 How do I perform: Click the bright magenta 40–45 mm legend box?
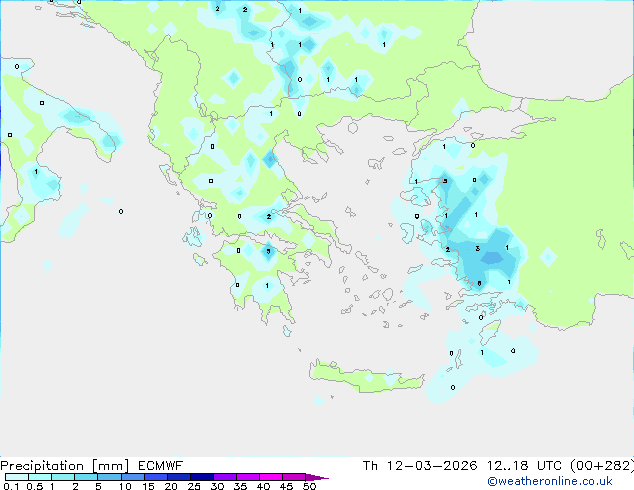[x=271, y=477]
